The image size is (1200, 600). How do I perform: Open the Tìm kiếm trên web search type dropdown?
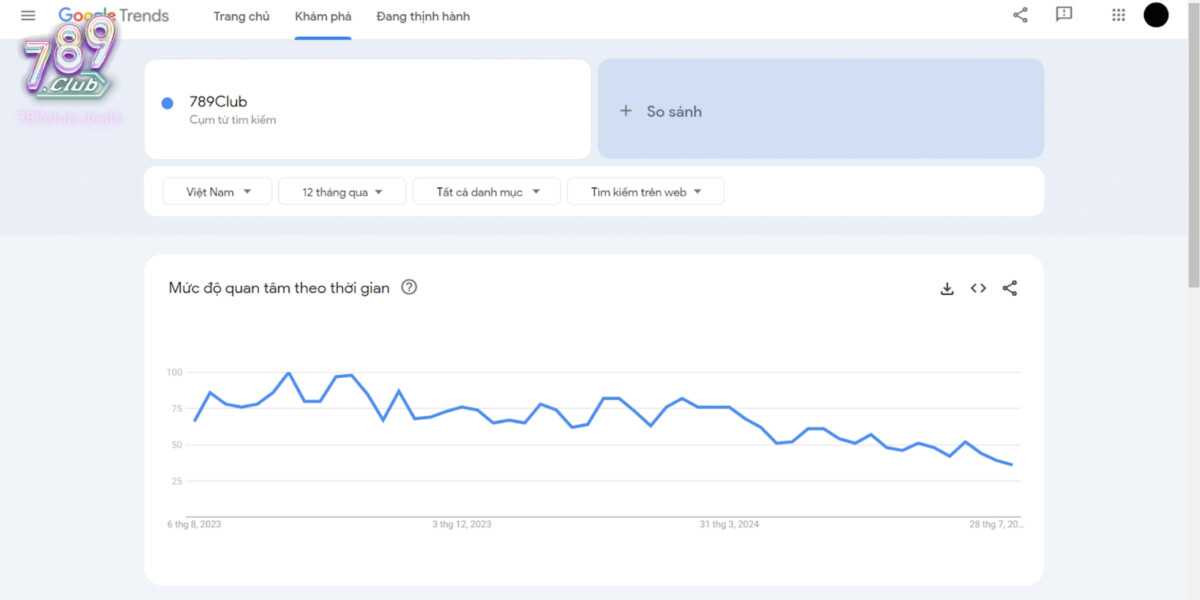(645, 191)
